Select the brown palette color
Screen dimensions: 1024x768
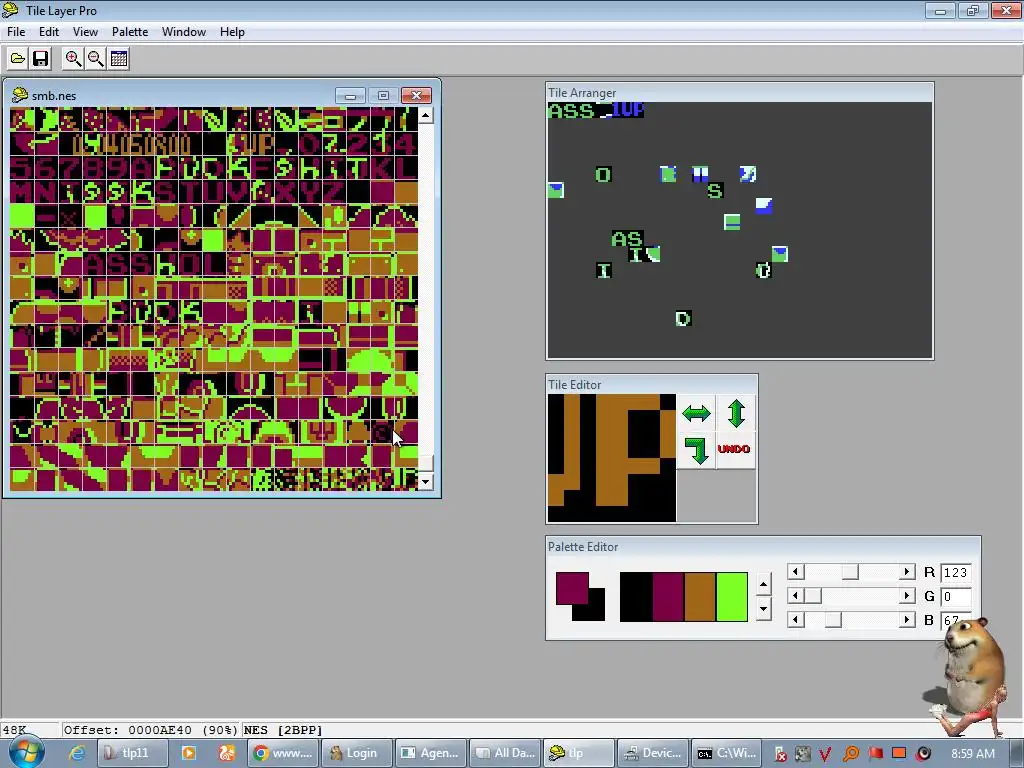tap(699, 597)
